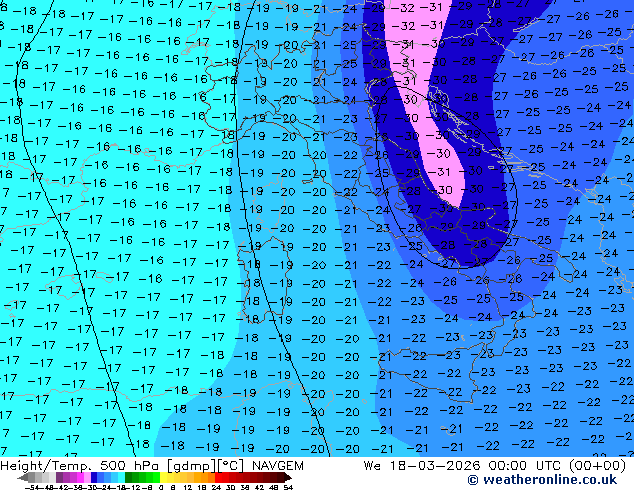Click the right arrow tip of color legend

click(x=290, y=478)
